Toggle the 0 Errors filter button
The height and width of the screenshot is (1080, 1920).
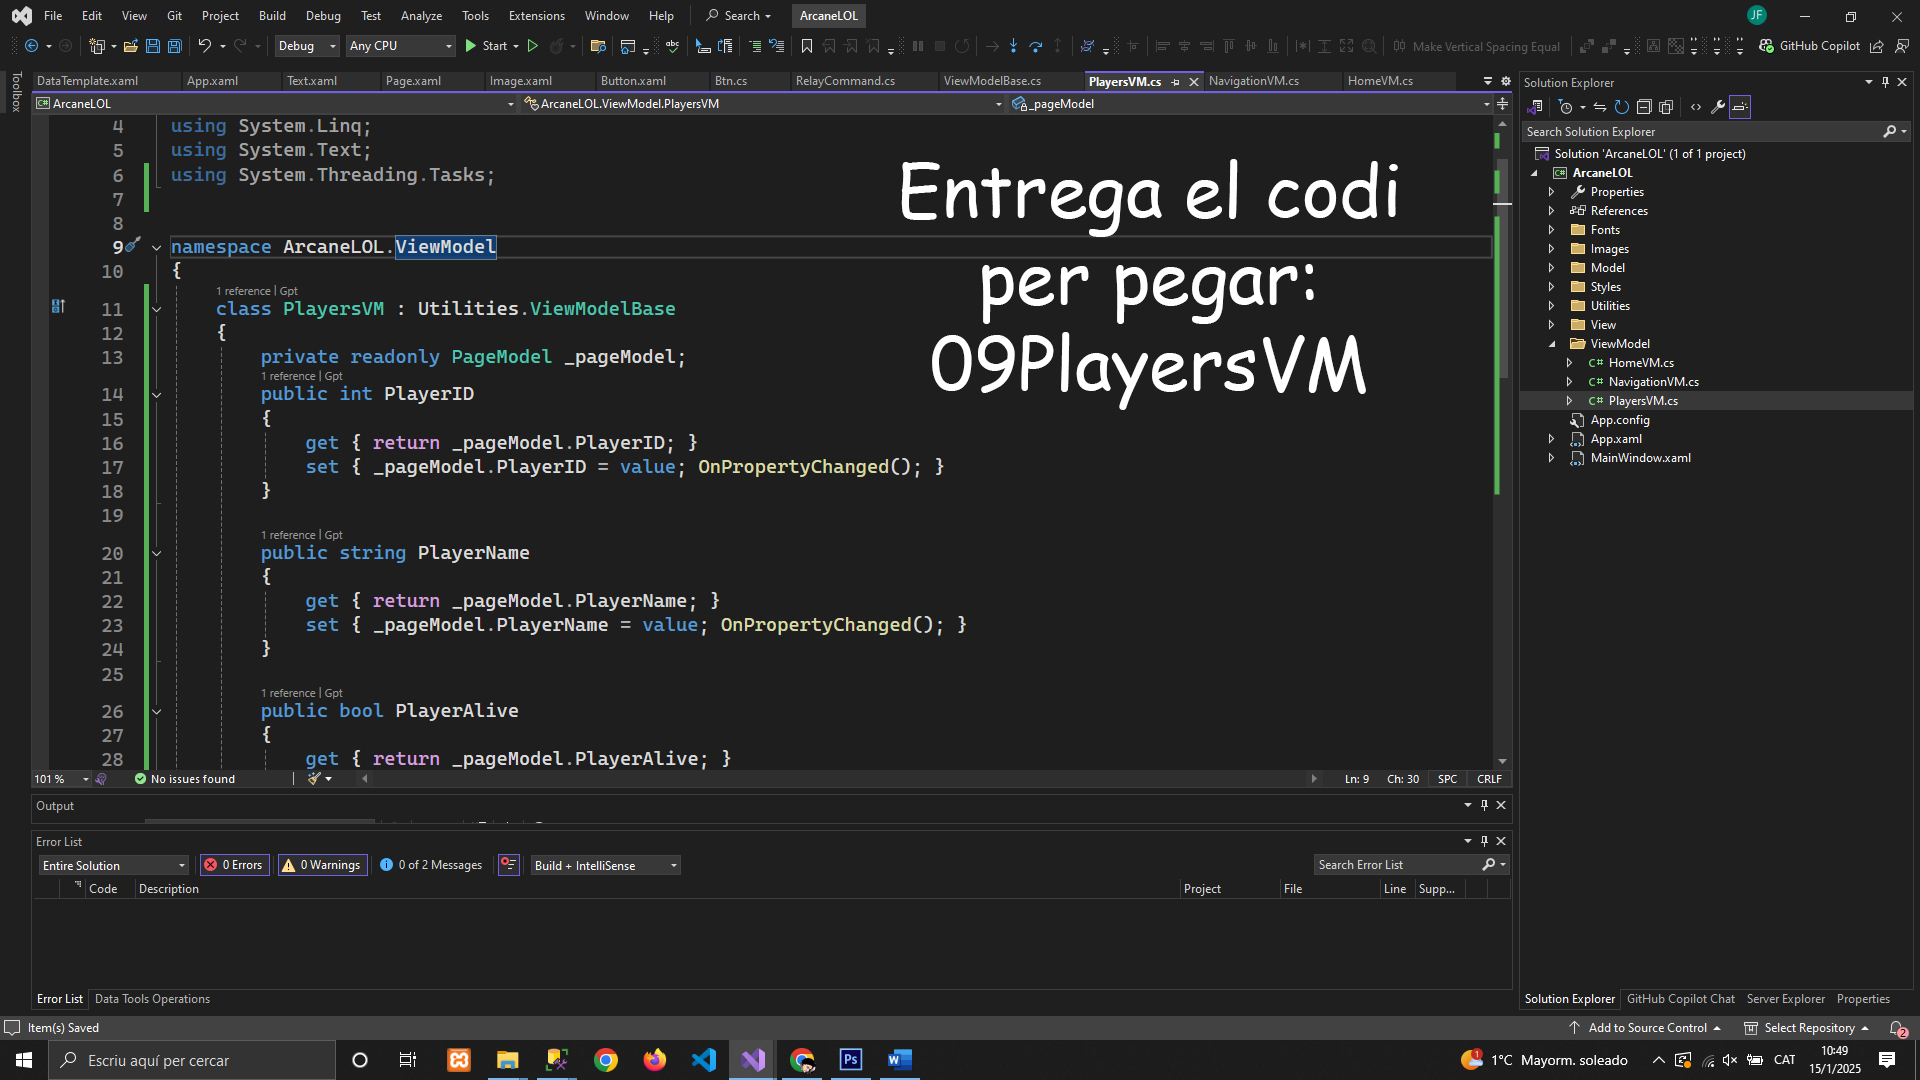[235, 865]
